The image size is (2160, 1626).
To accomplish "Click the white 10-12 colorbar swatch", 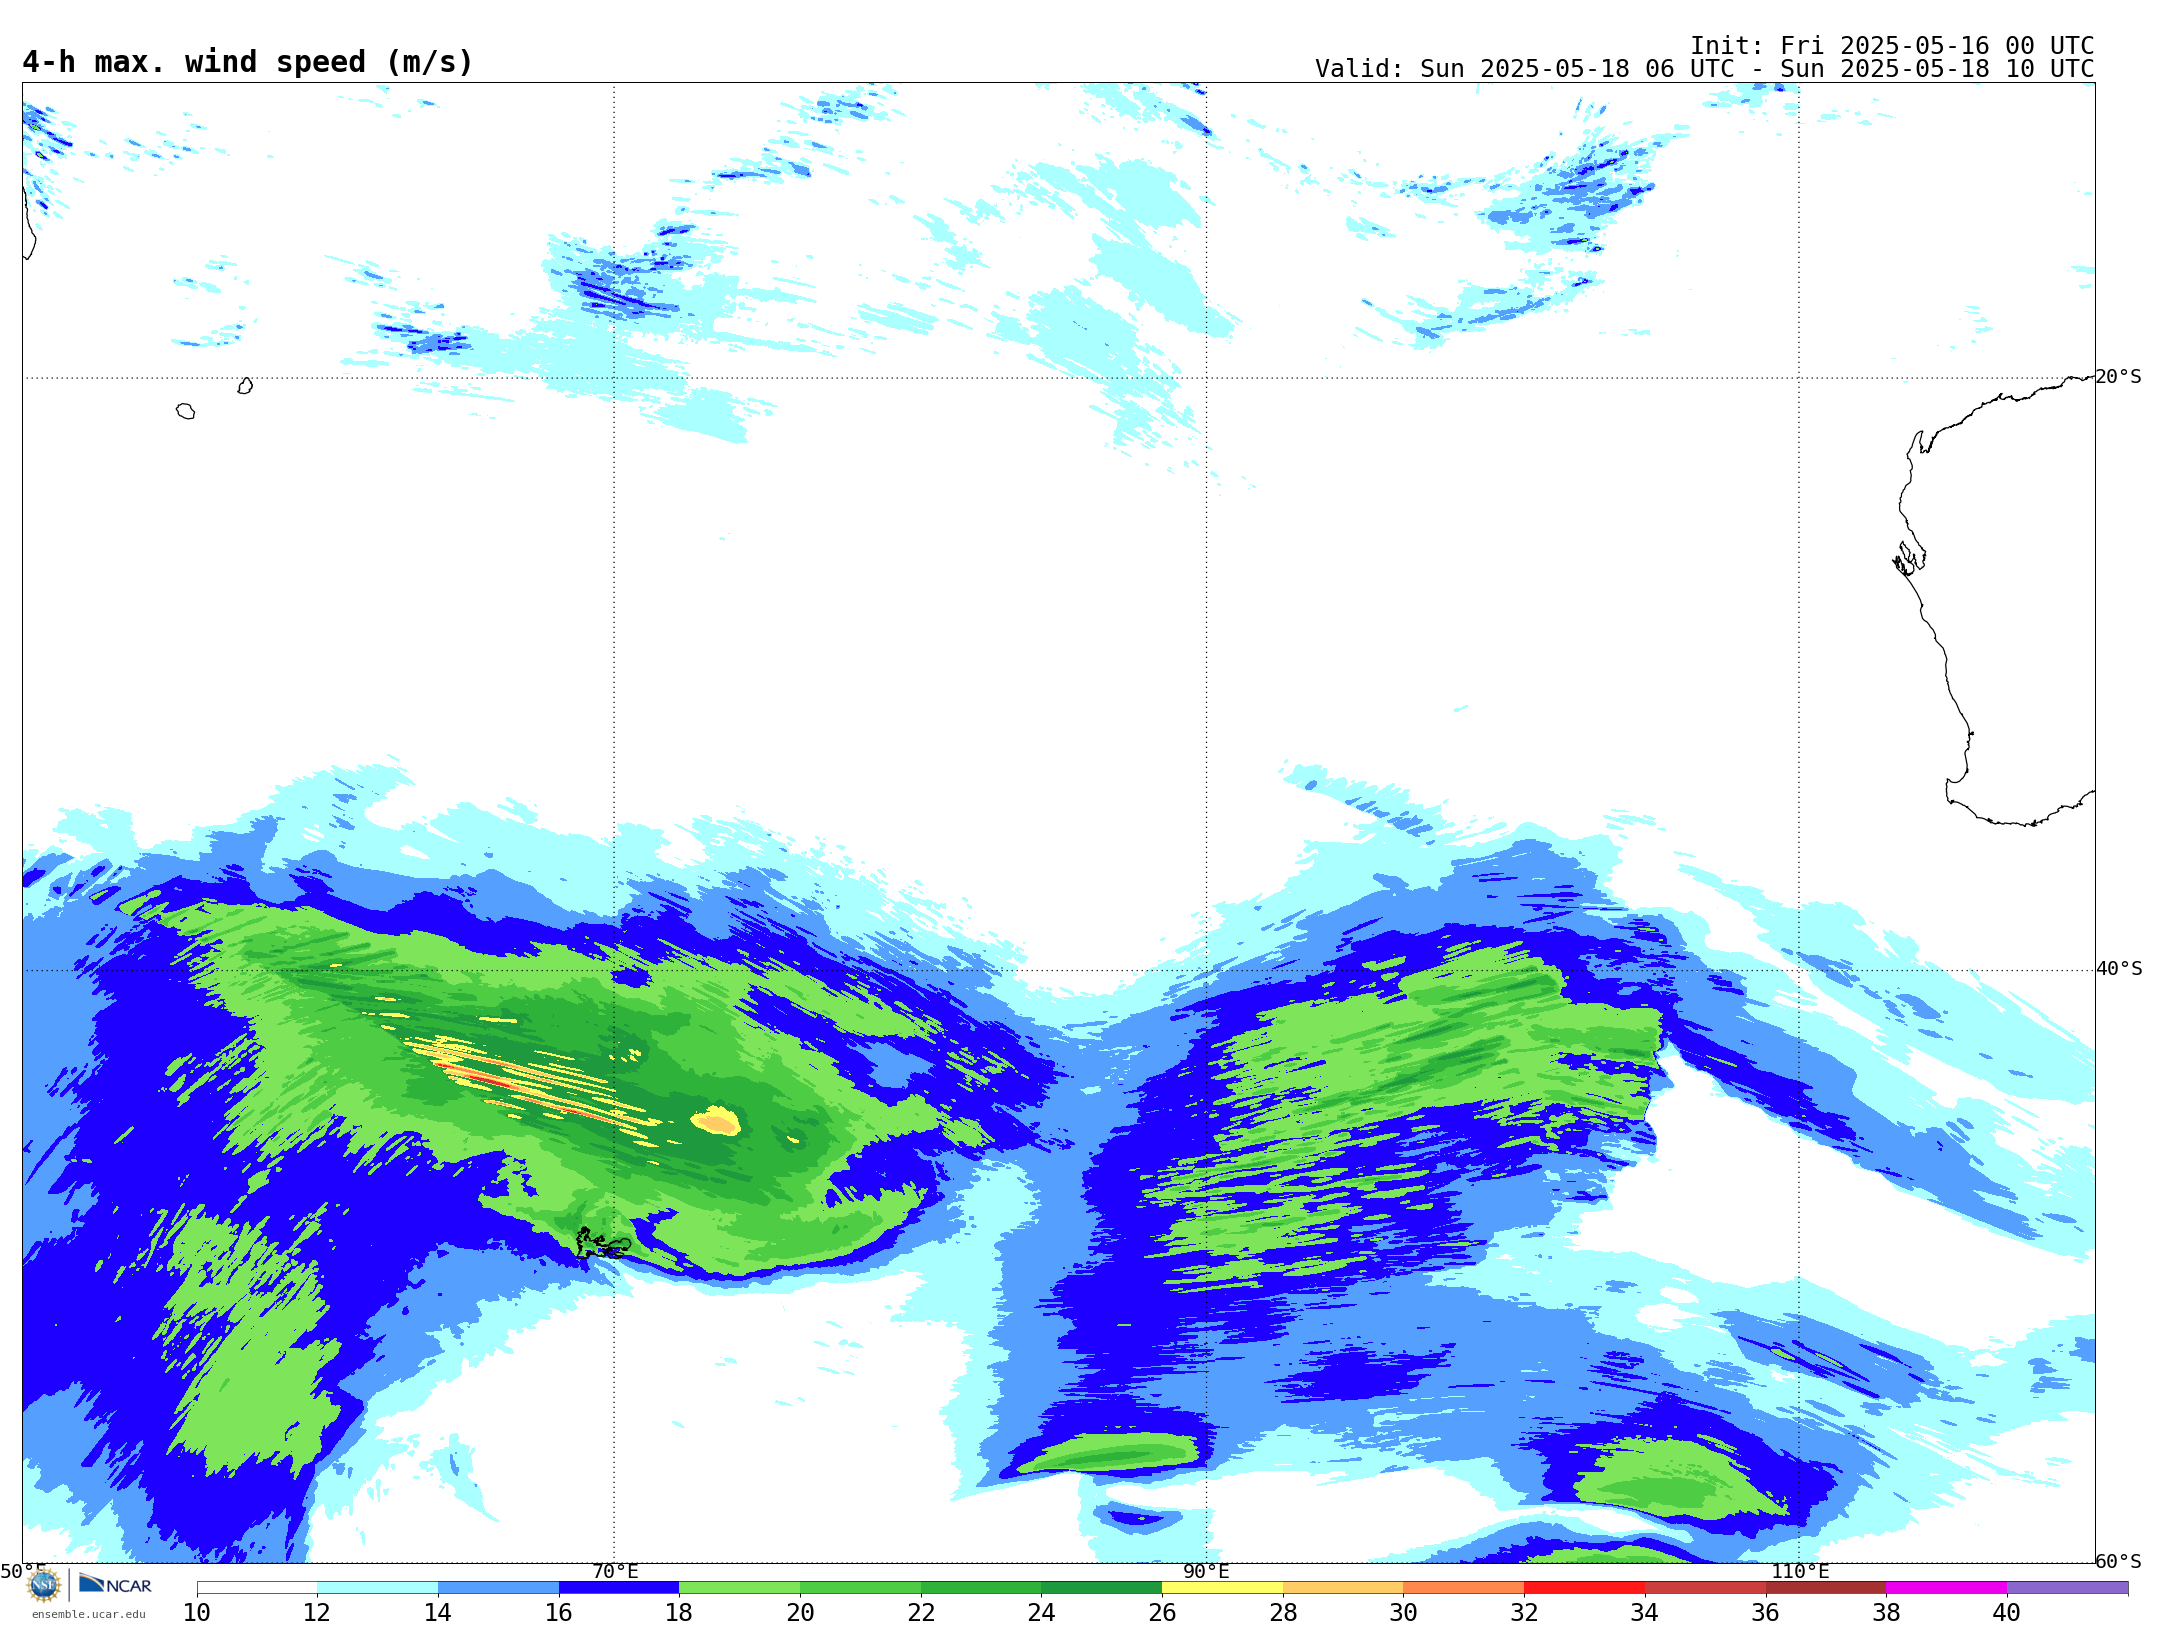I will [257, 1587].
